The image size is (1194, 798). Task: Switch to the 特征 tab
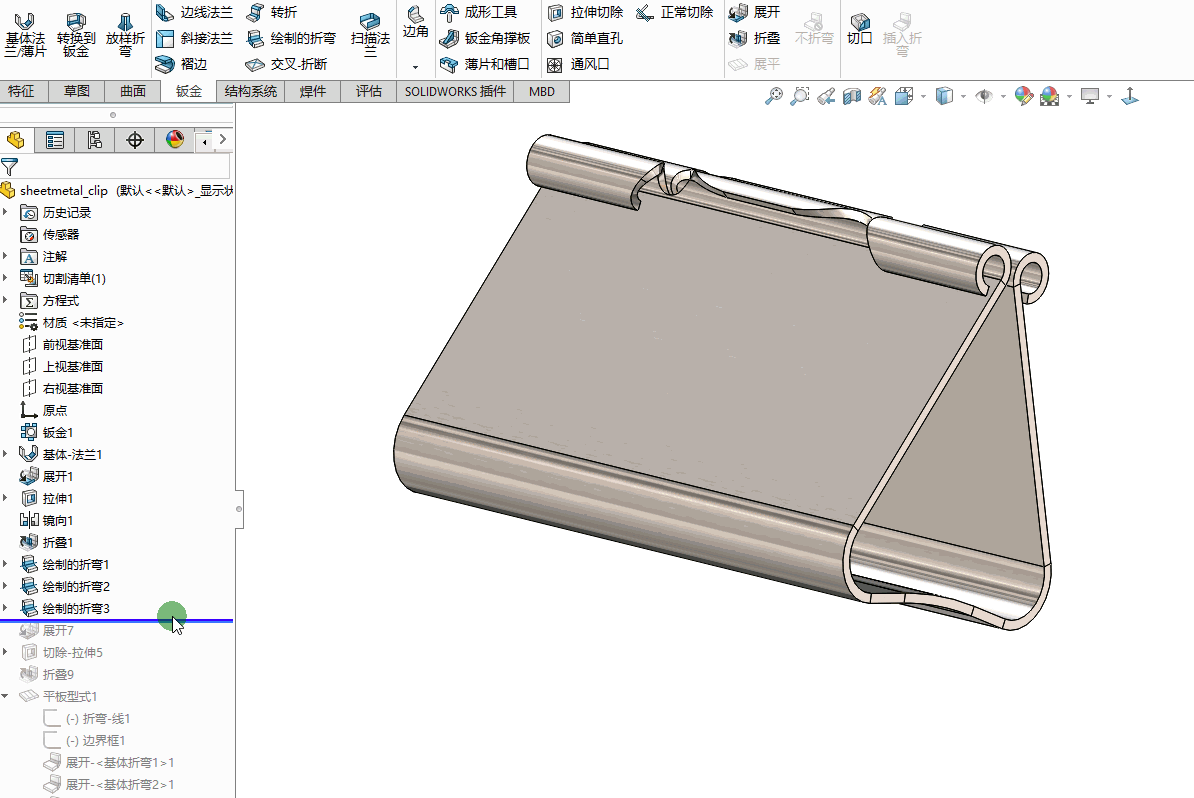pos(21,91)
